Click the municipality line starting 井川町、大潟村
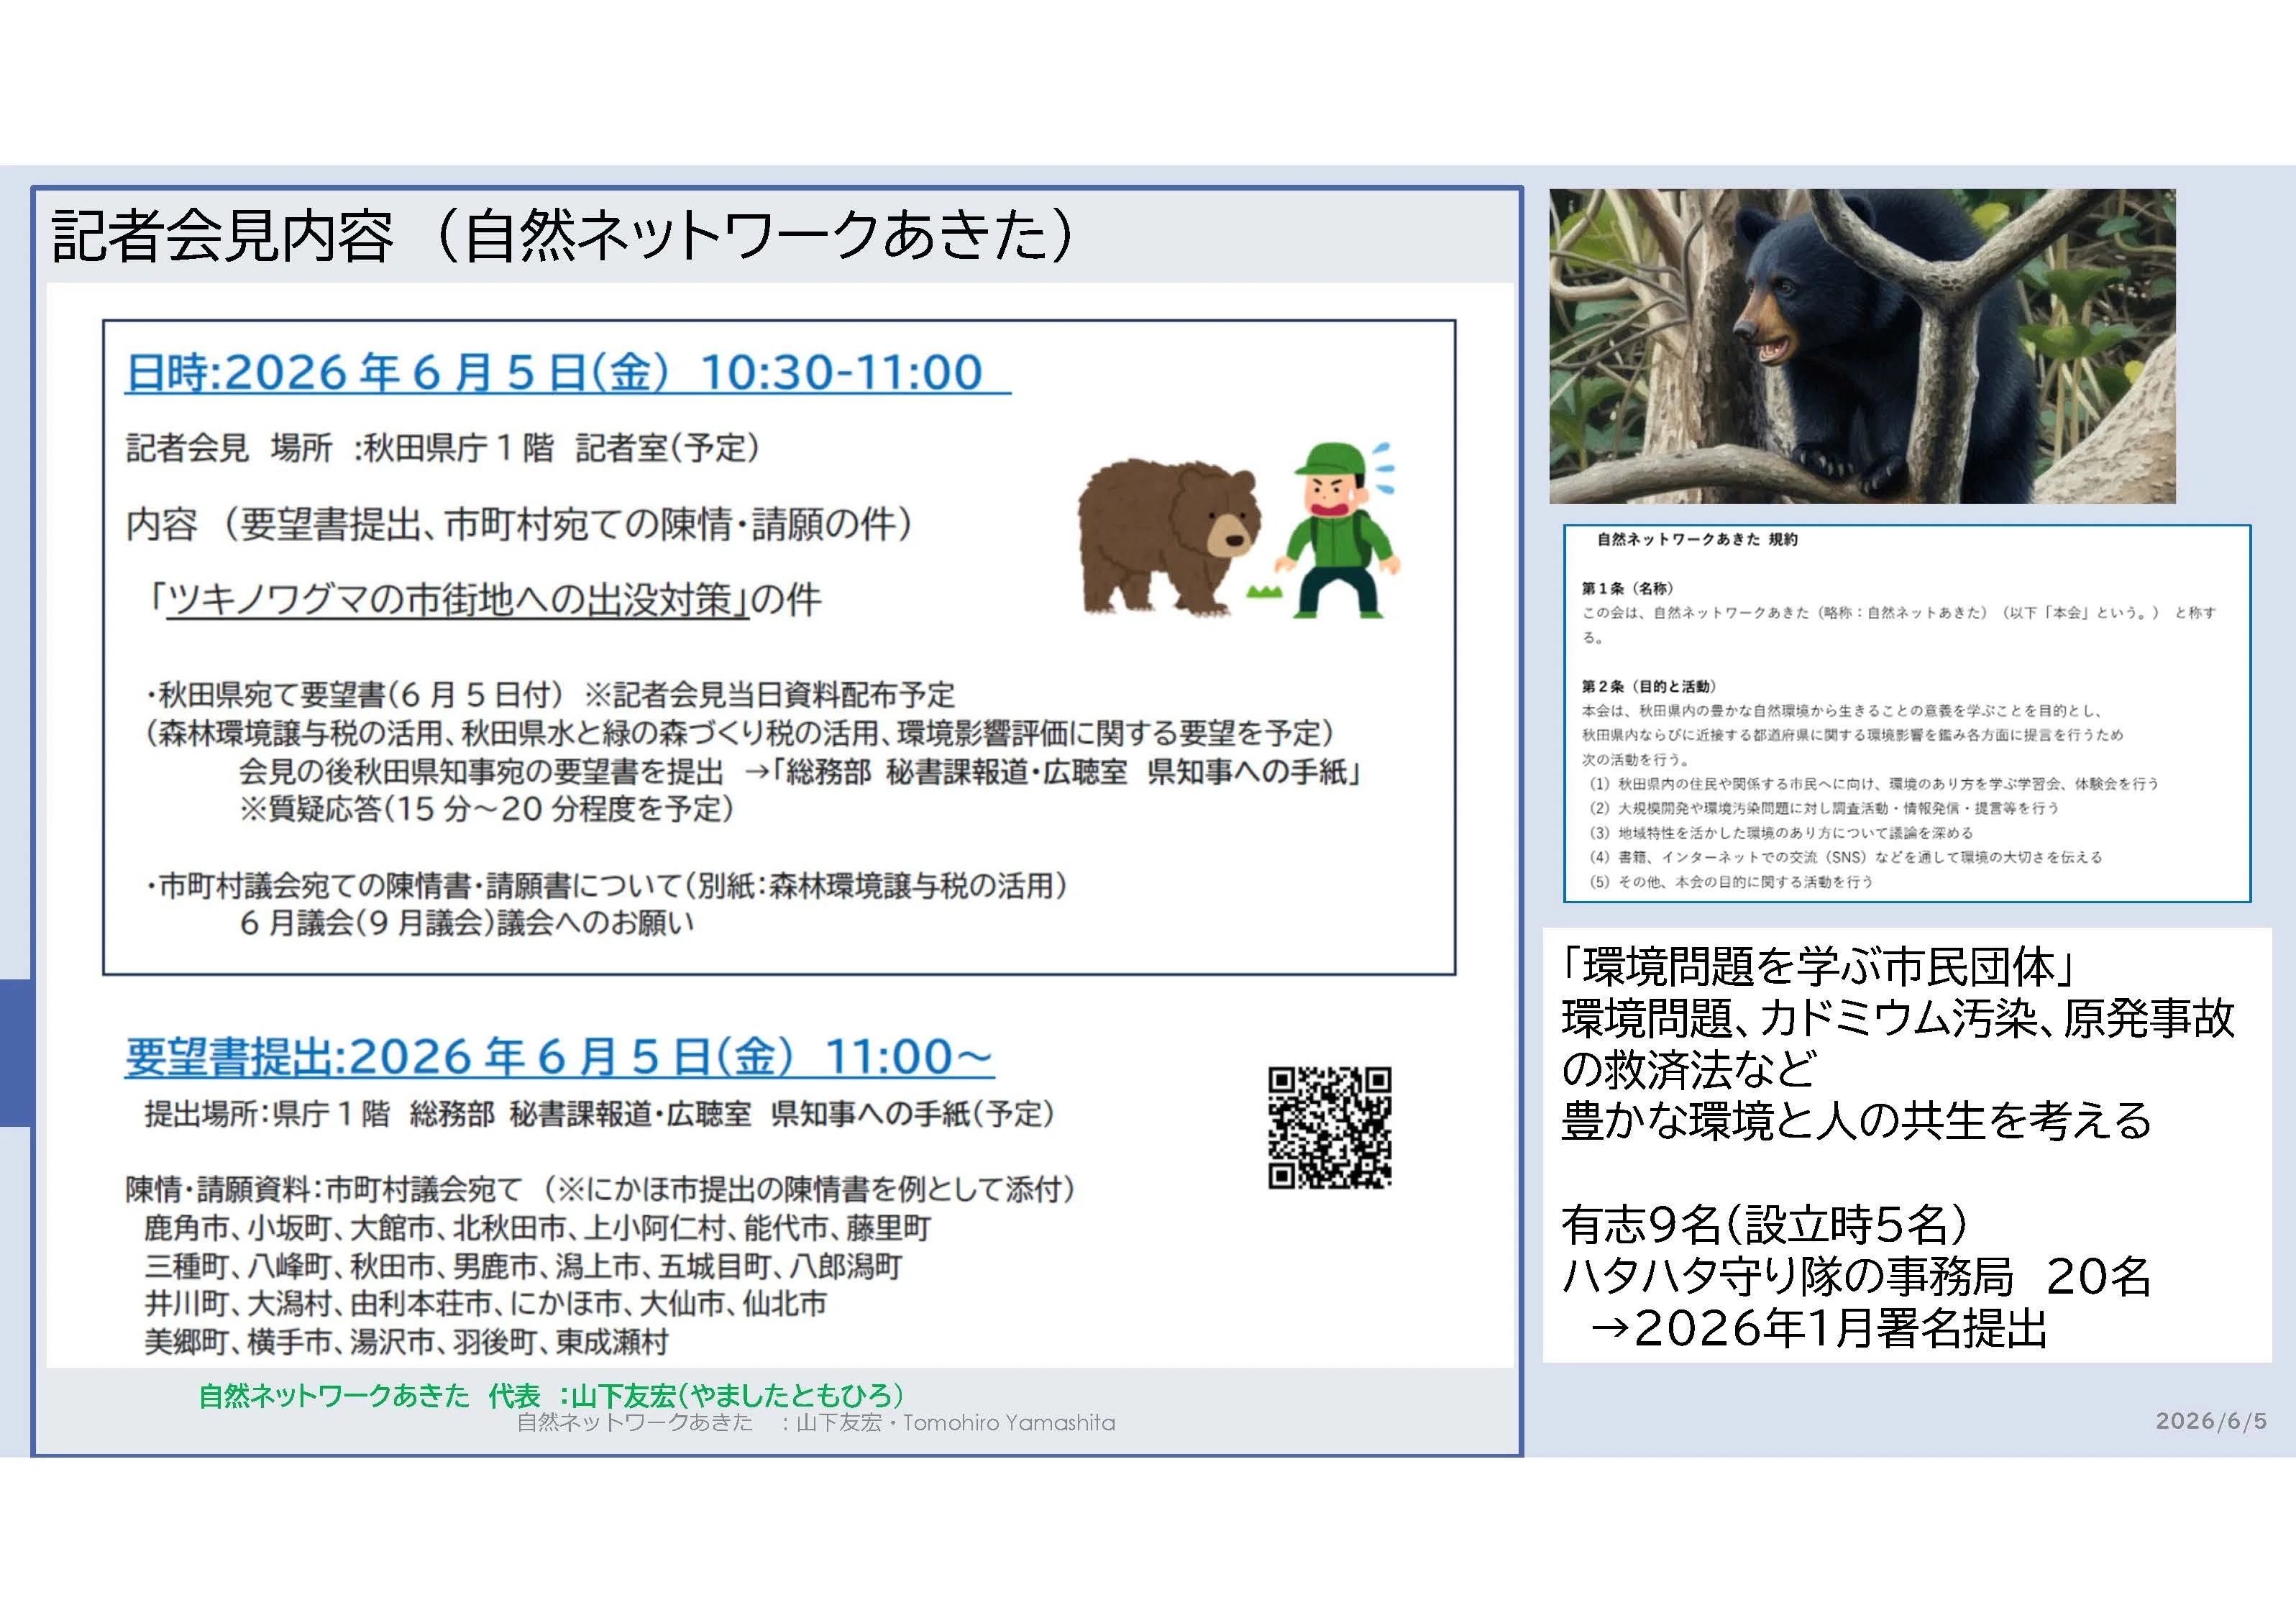 [x=485, y=1304]
